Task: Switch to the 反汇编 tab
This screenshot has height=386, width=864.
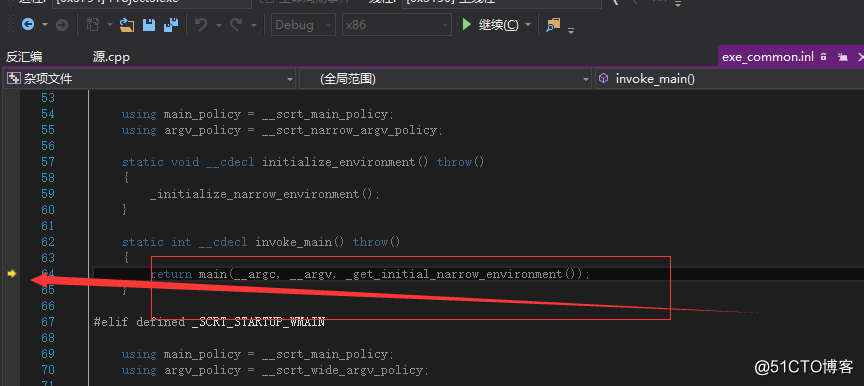Action: pyautogui.click(x=24, y=57)
